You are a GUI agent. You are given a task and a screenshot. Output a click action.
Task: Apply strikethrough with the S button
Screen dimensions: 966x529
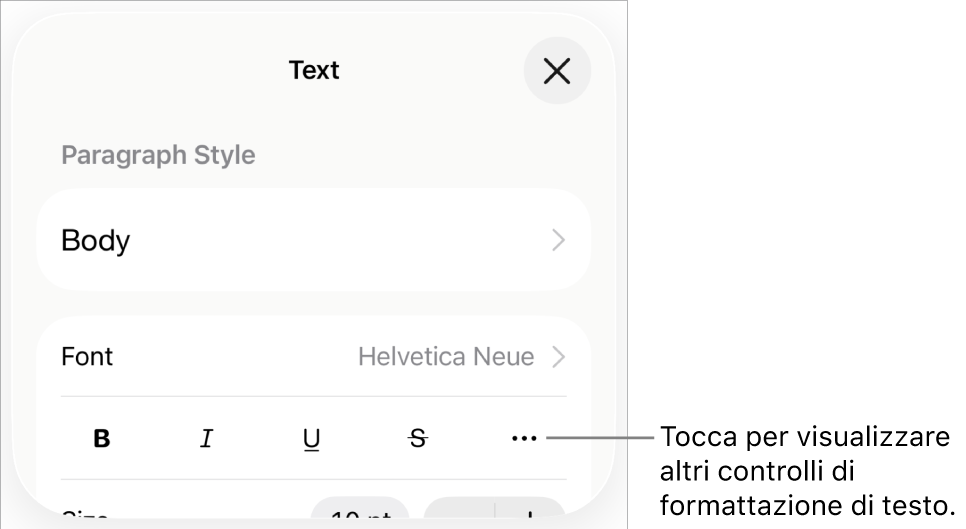click(x=418, y=438)
